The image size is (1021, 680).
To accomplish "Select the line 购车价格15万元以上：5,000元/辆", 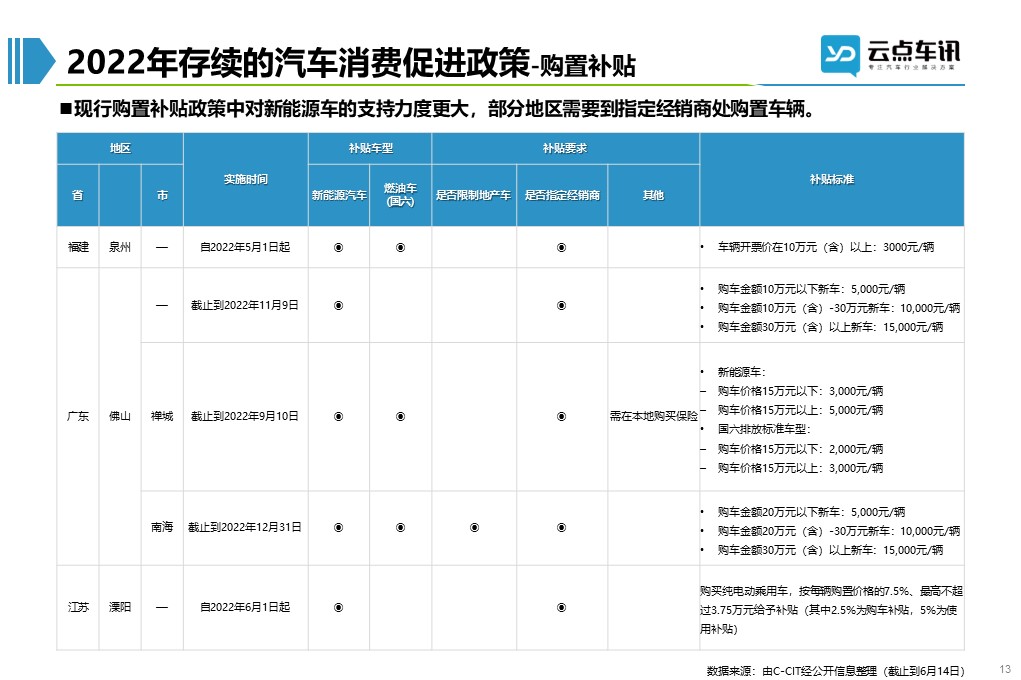I will [800, 410].
